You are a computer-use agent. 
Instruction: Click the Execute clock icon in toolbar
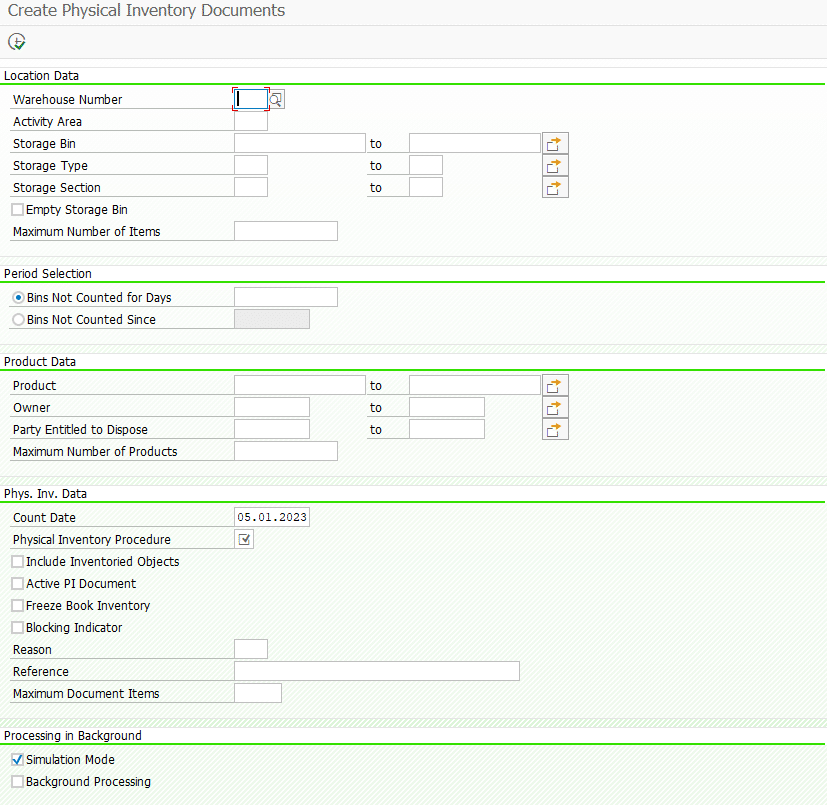[16, 42]
